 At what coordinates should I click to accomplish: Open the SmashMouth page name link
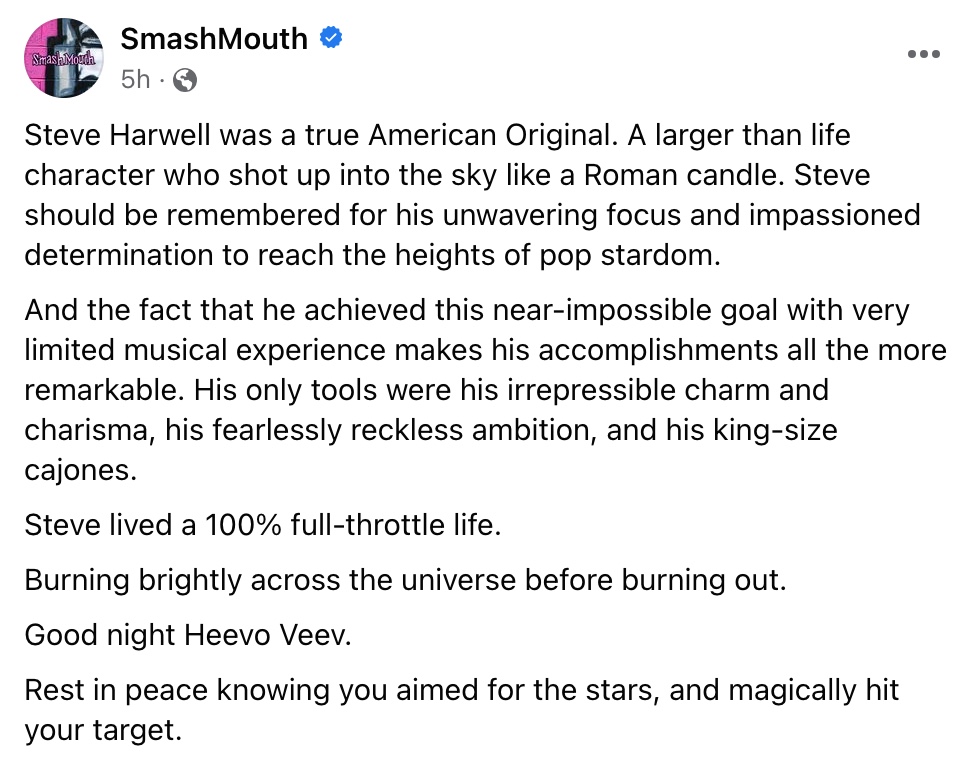214,39
